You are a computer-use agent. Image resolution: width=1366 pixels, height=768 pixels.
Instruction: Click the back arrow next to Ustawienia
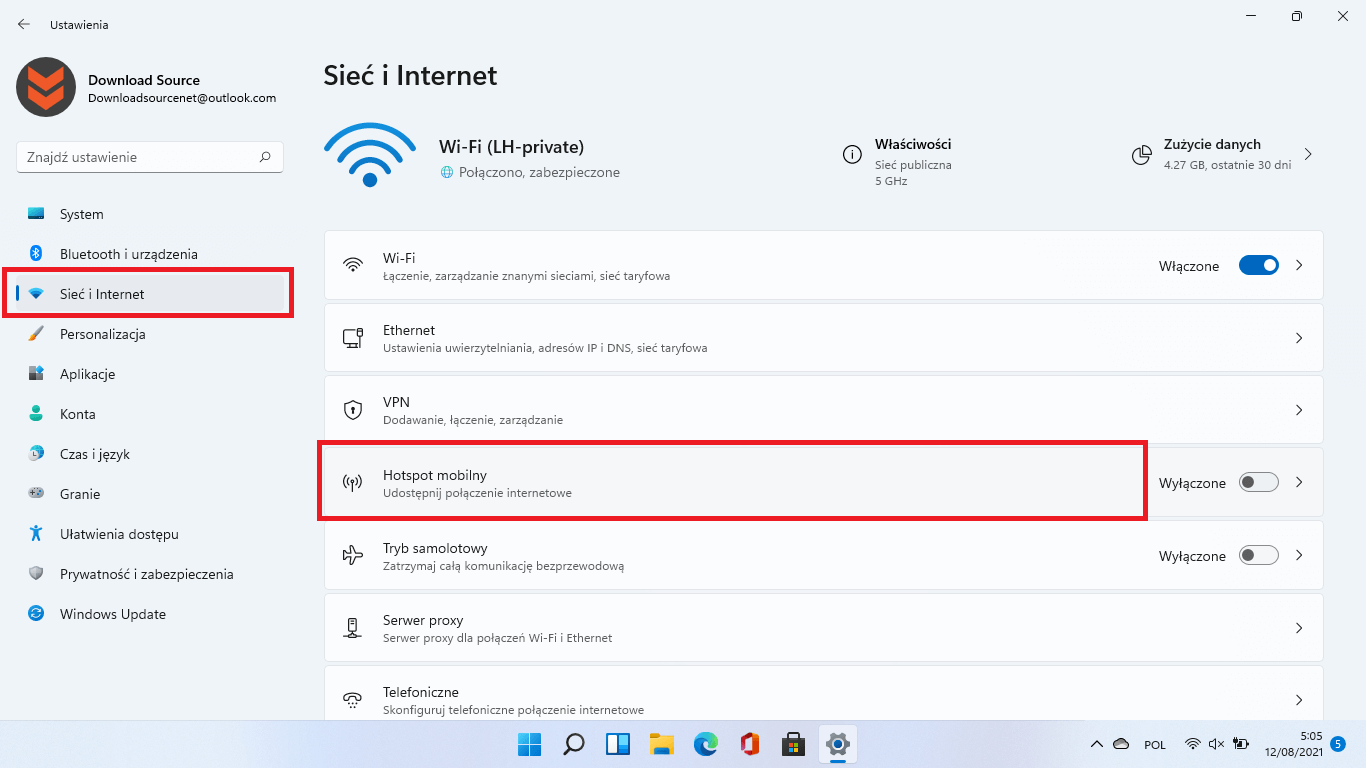24,24
